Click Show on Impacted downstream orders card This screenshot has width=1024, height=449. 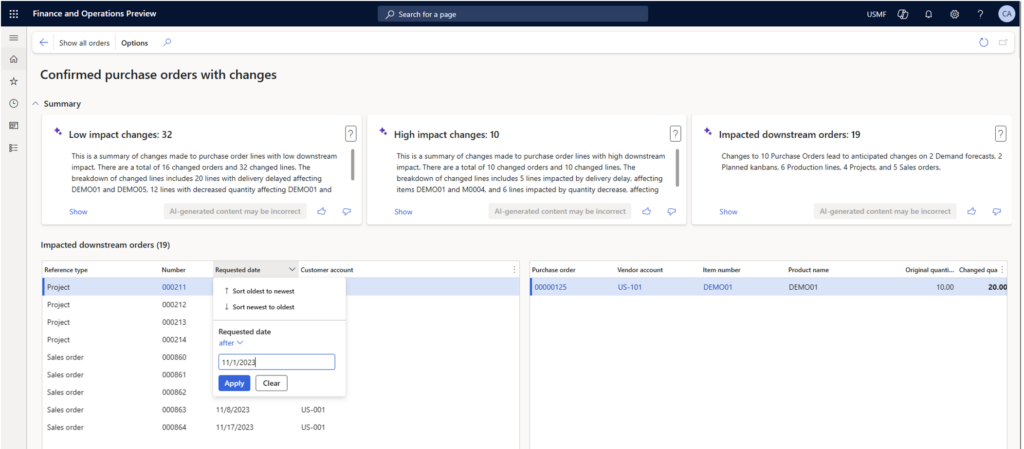coord(728,211)
